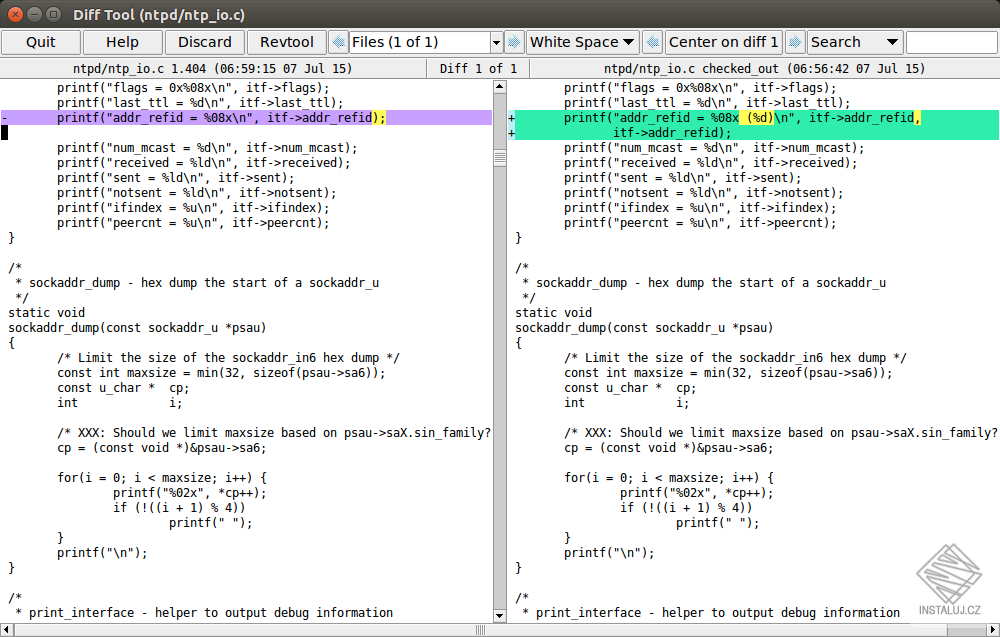Click the 'const u_char * cp;' line in left pane

123,388
